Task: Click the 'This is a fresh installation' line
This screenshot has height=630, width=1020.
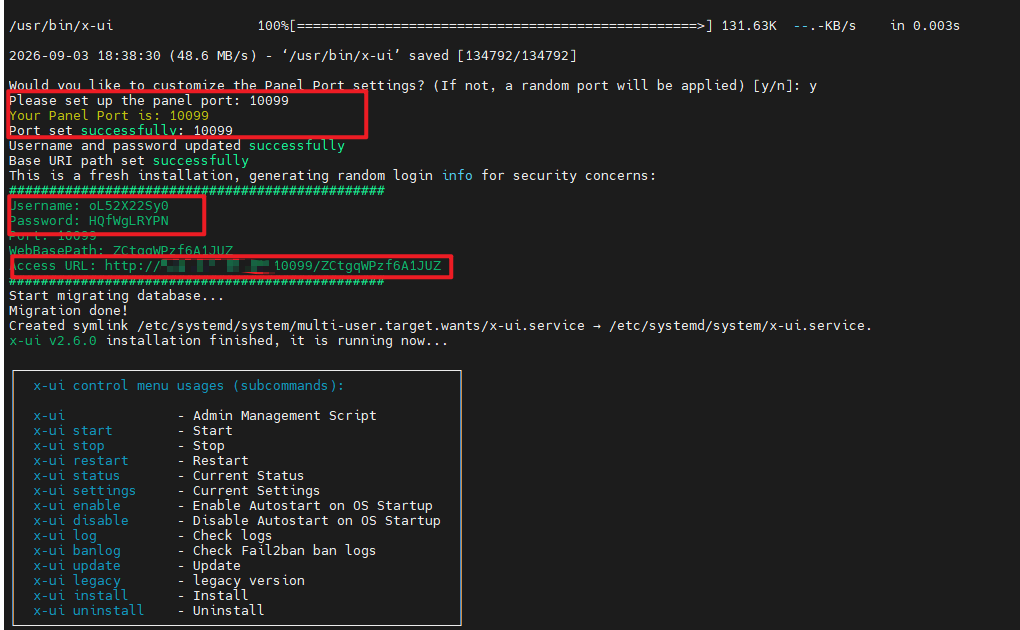Action: click(332, 176)
